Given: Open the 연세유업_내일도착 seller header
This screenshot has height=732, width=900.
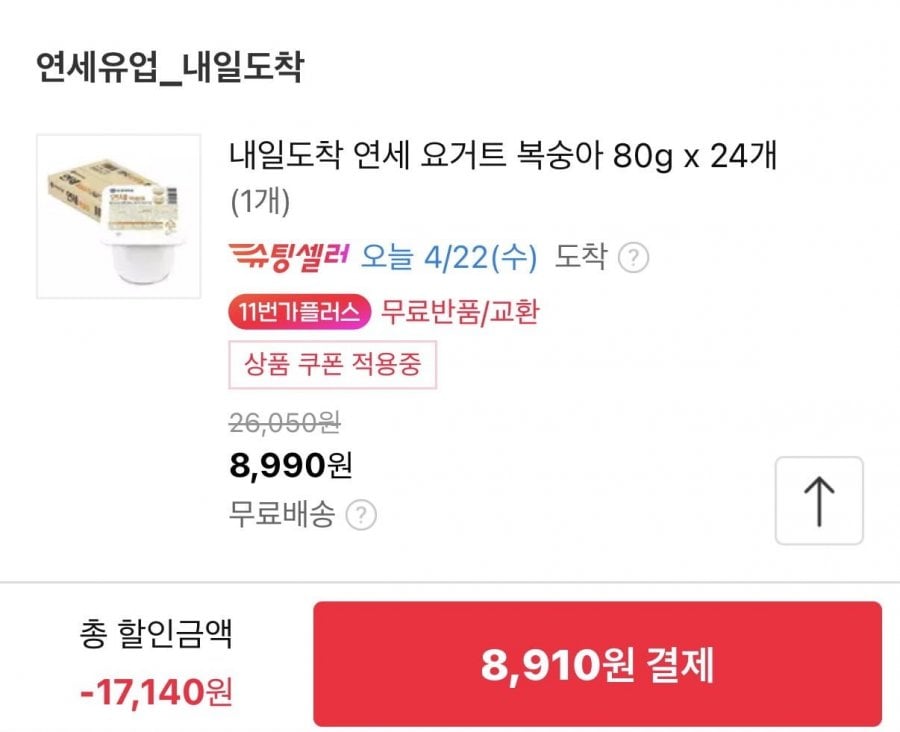Looking at the screenshot, I should [x=170, y=68].
